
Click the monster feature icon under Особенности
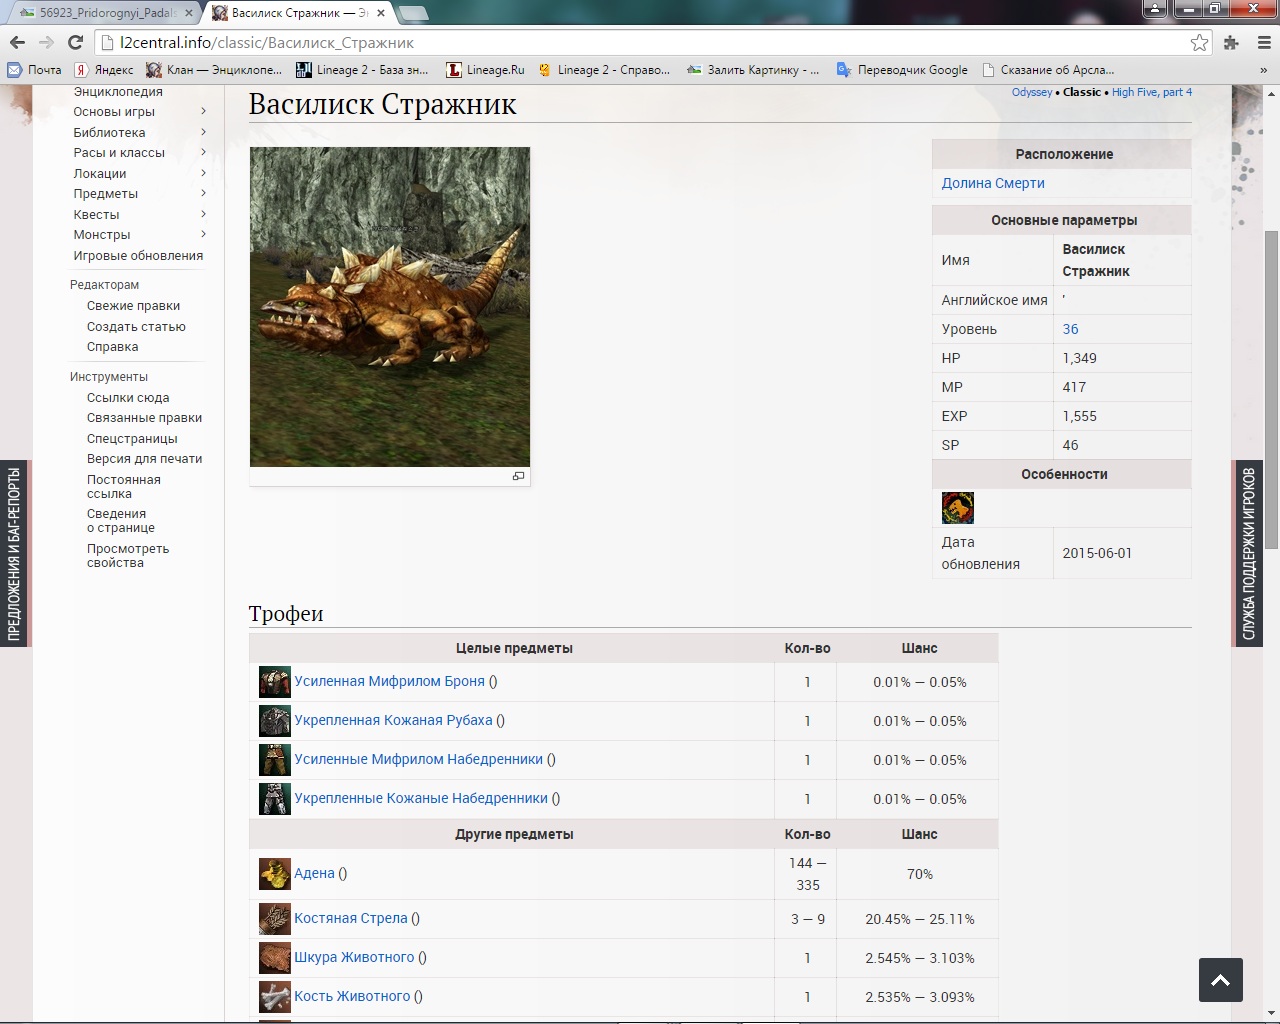tap(958, 508)
